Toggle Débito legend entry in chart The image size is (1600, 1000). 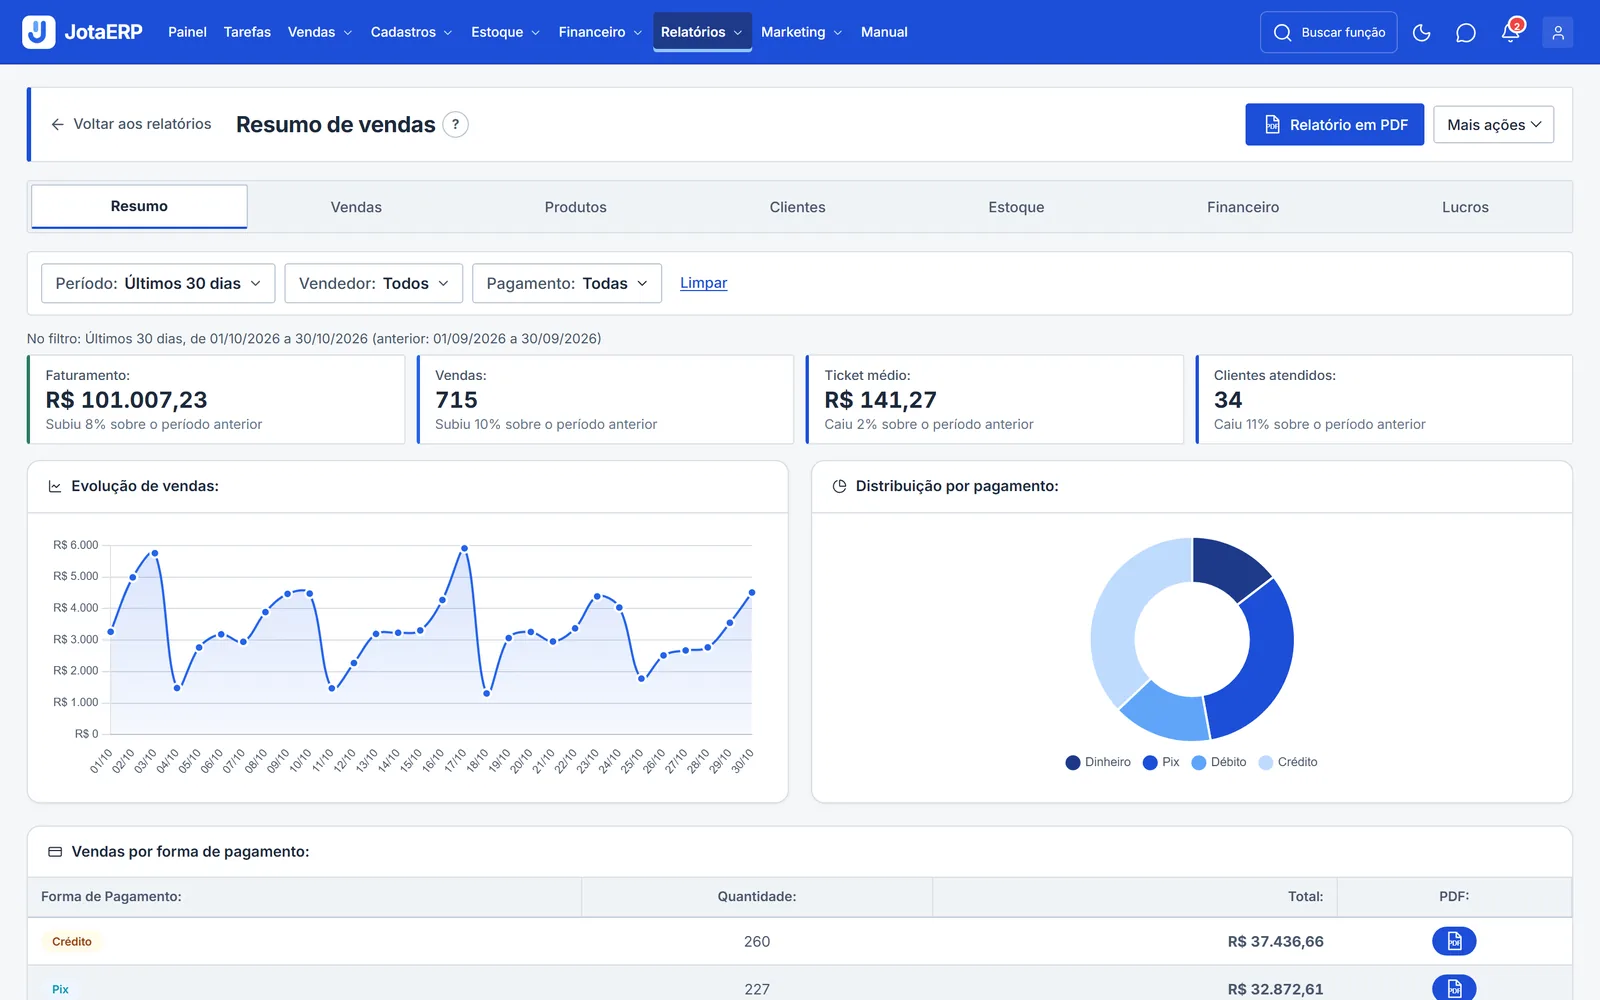tap(1219, 762)
